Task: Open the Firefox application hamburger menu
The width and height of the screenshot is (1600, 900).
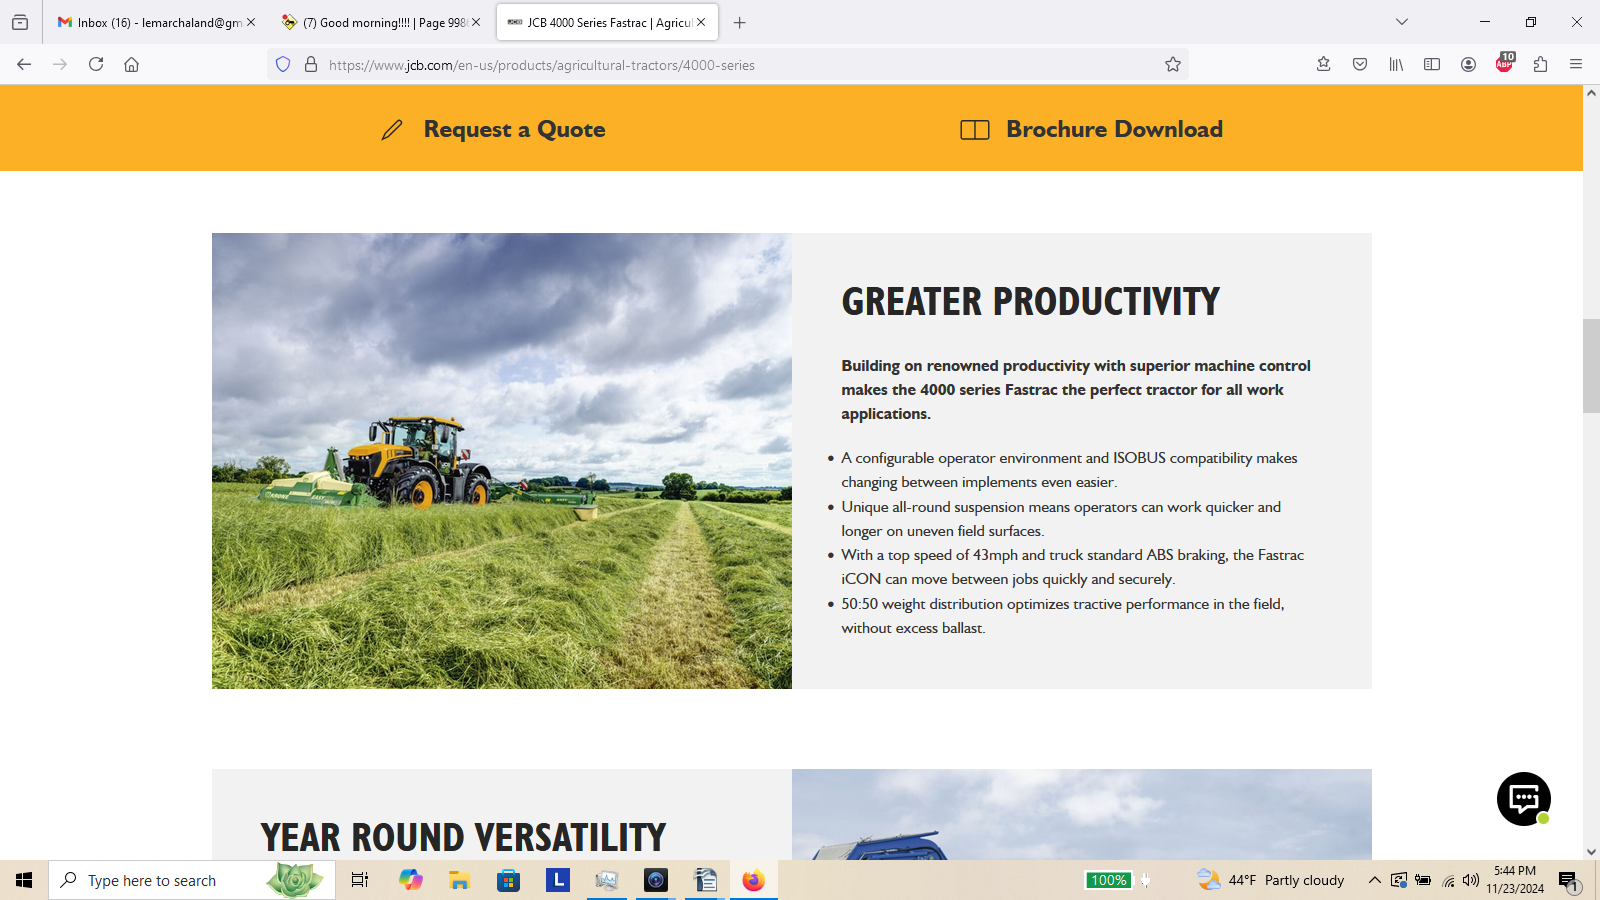Action: point(1576,65)
